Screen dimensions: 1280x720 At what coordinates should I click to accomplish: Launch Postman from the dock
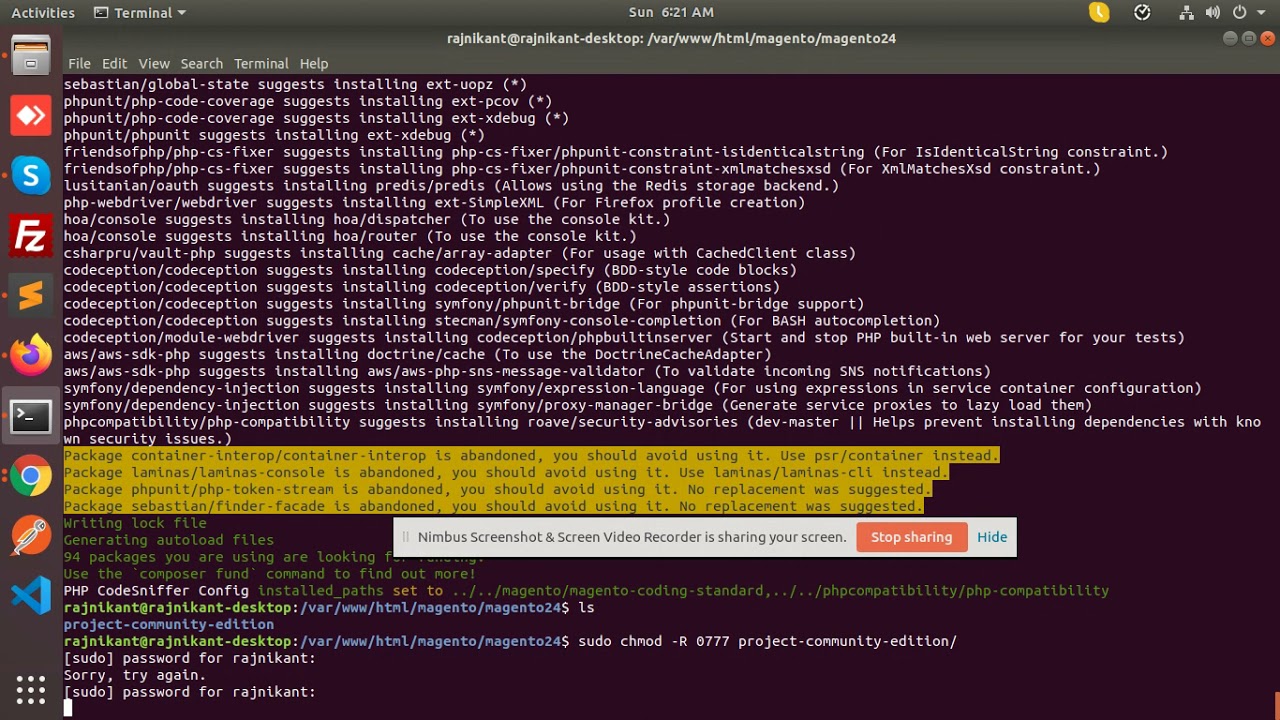[31, 537]
